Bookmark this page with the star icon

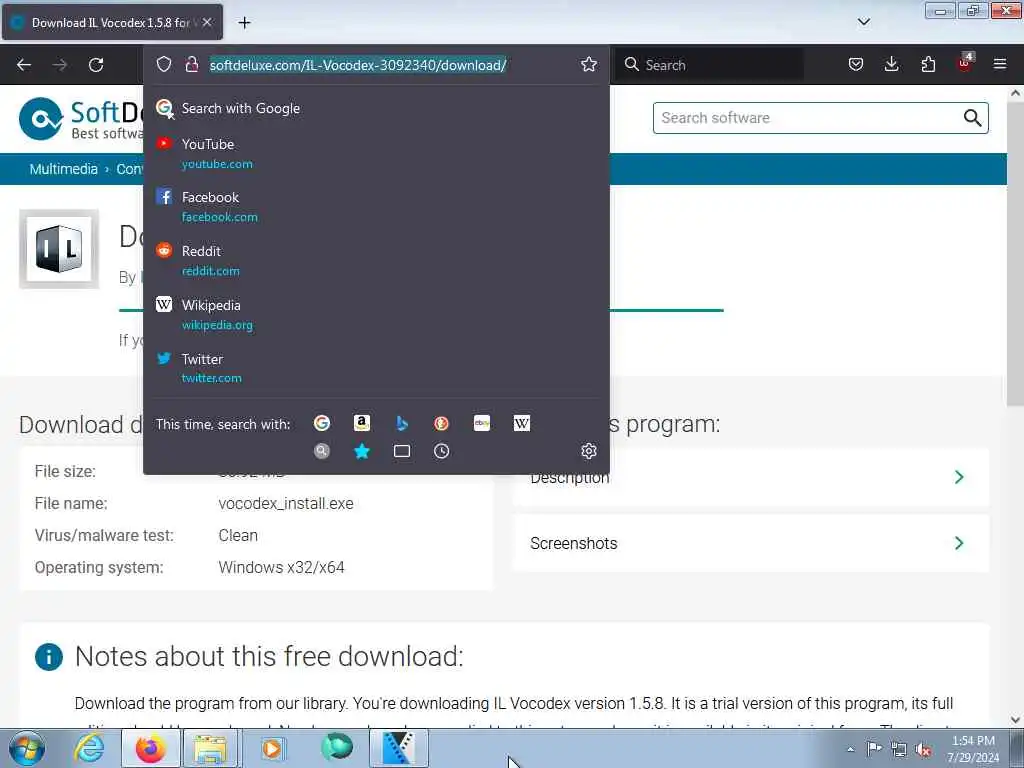click(x=588, y=64)
